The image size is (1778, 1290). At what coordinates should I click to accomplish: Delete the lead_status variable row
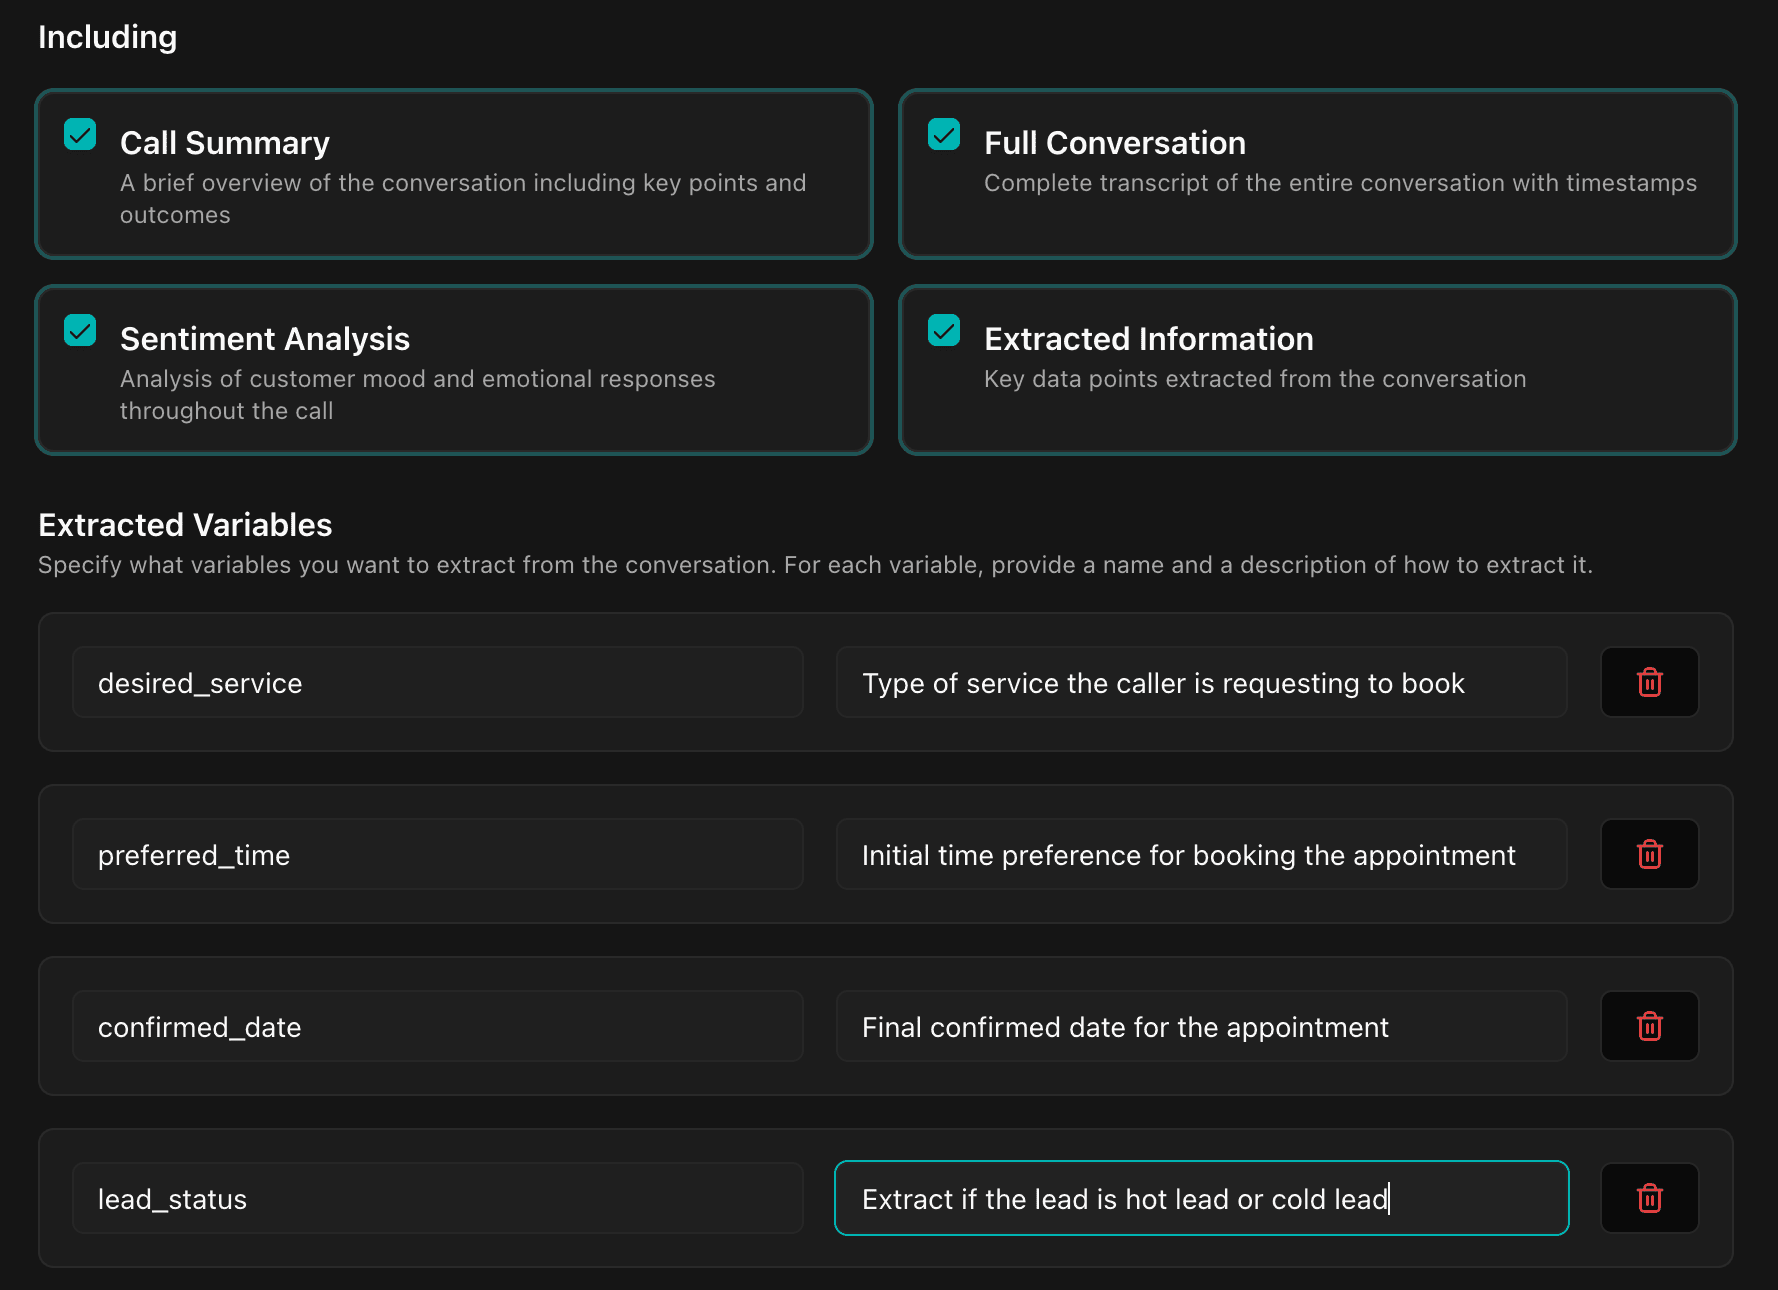pos(1649,1198)
